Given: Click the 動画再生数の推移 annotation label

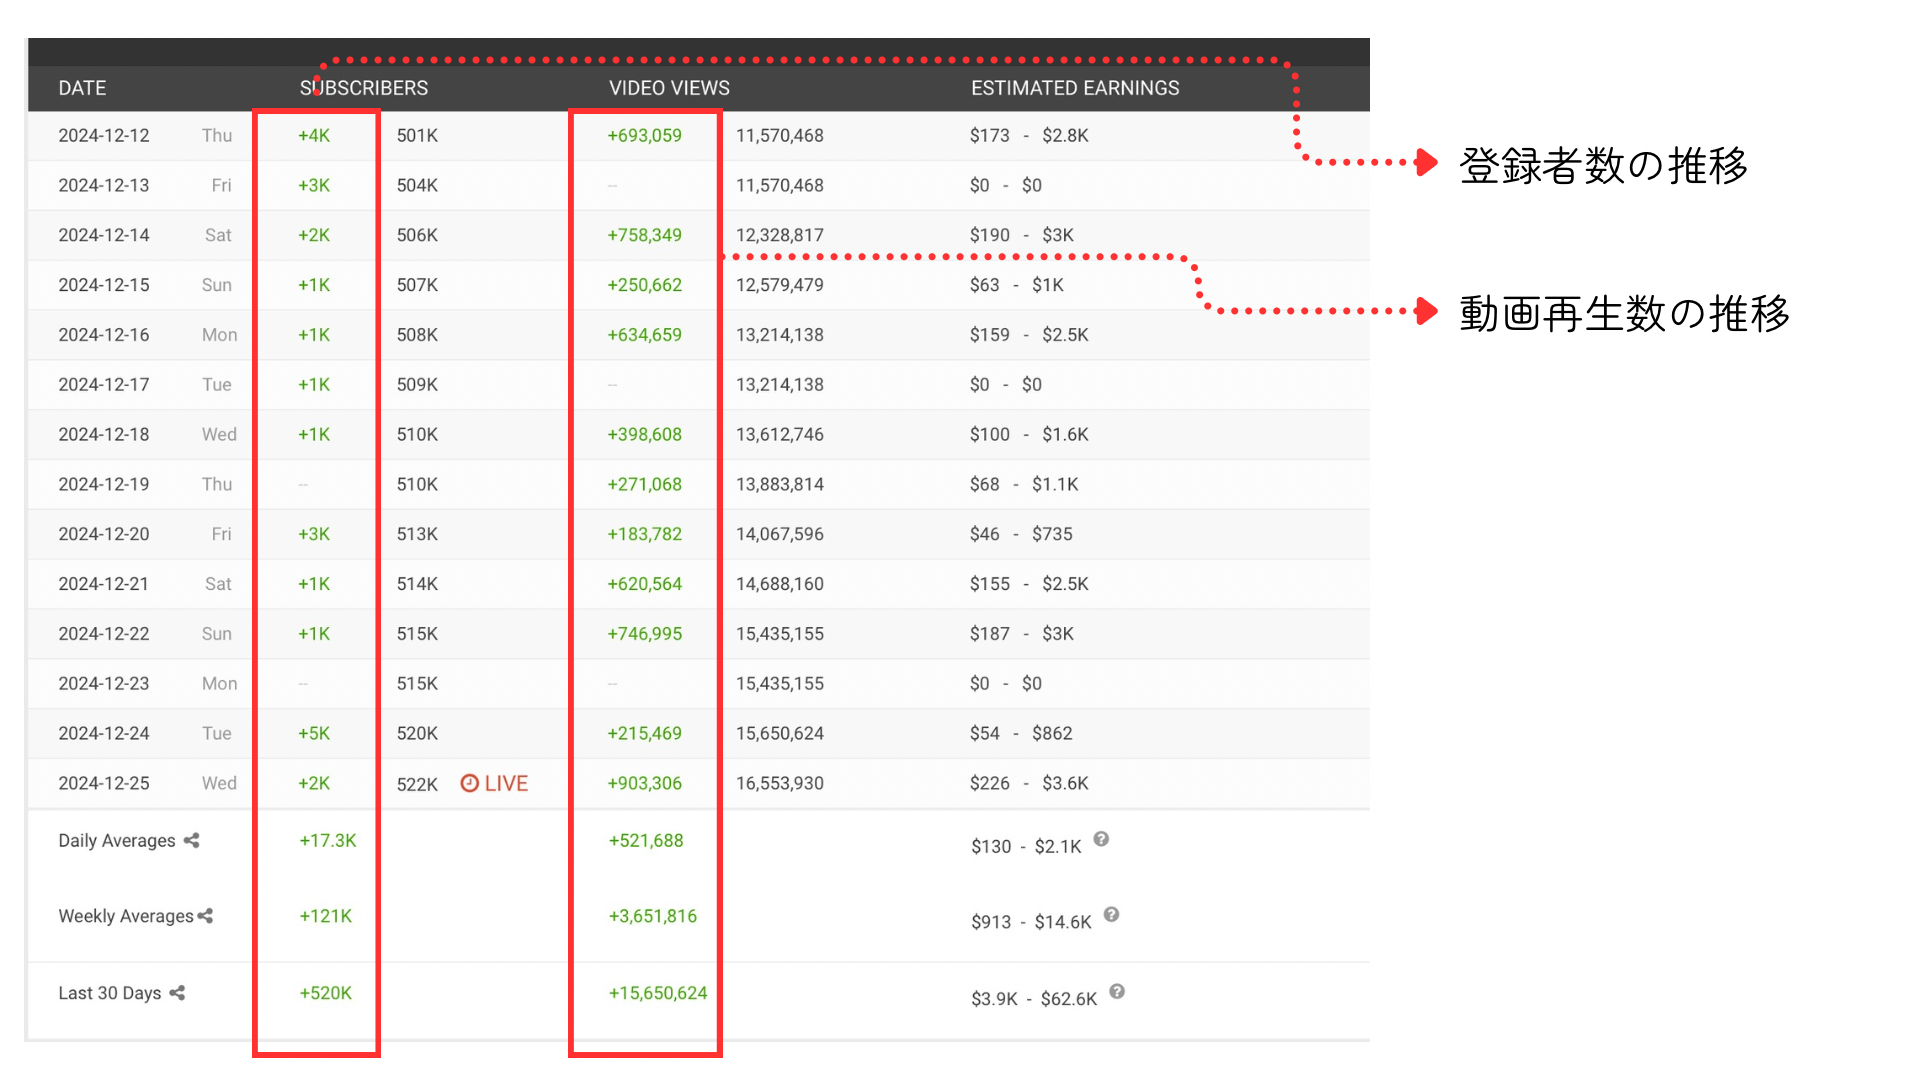Looking at the screenshot, I should 1624,314.
